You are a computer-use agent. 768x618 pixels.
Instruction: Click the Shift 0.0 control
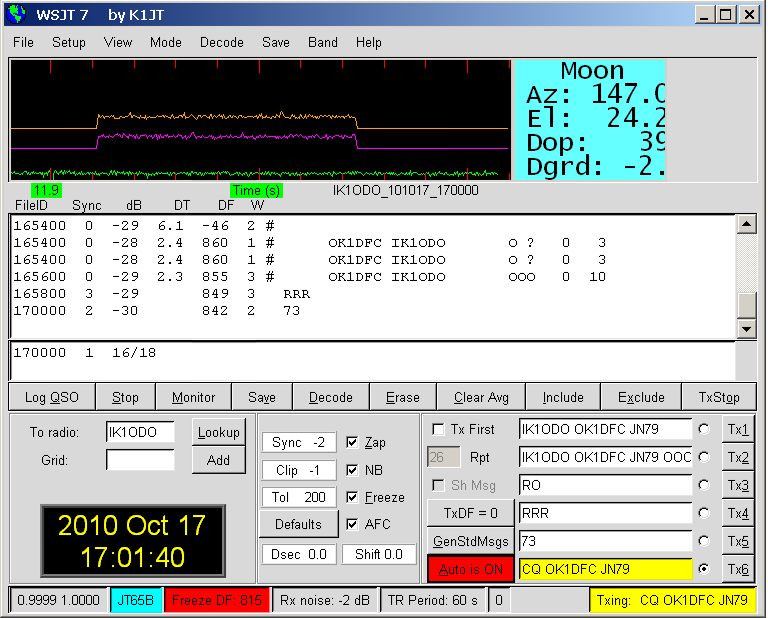(379, 554)
